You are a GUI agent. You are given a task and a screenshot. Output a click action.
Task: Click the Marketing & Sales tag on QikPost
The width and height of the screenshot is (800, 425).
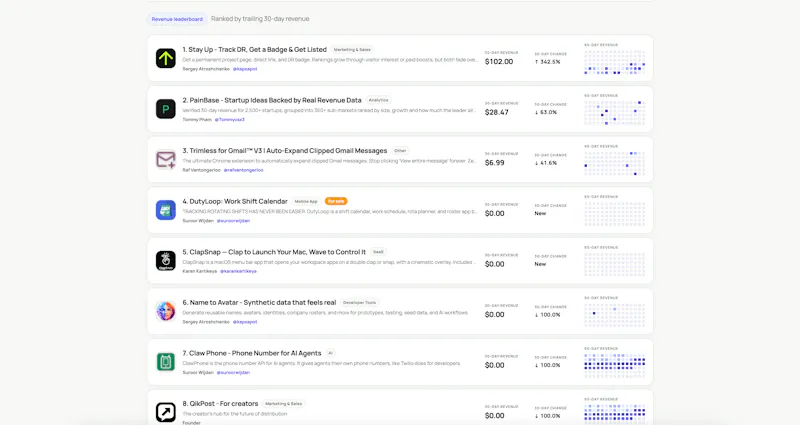(284, 403)
